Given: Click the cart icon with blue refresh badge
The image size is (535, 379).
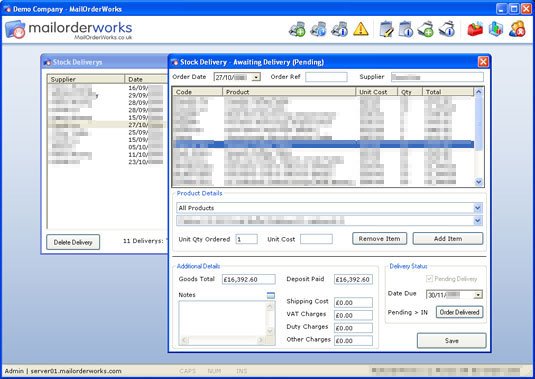Looking at the screenshot, I should click(x=318, y=29).
